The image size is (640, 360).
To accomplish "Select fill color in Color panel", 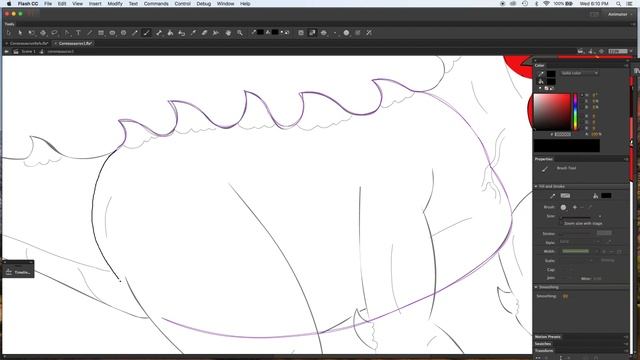I will click(x=551, y=81).
